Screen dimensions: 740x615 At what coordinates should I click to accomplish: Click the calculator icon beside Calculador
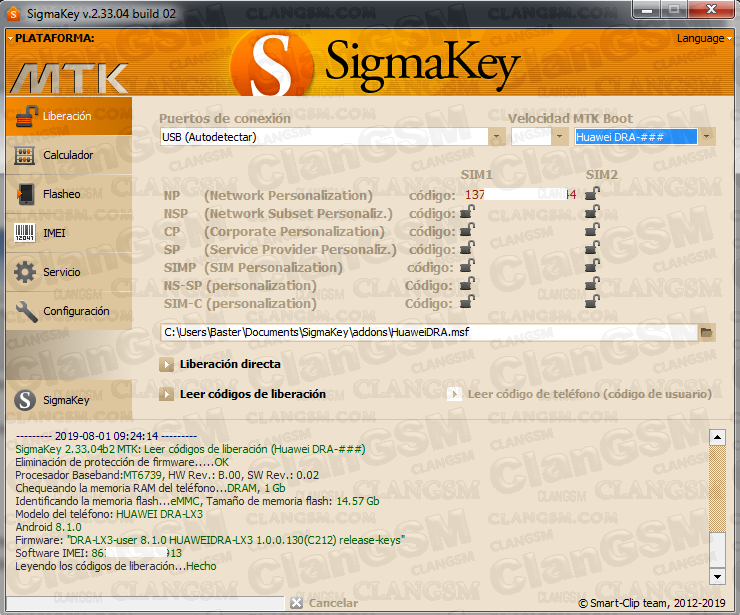[25, 155]
